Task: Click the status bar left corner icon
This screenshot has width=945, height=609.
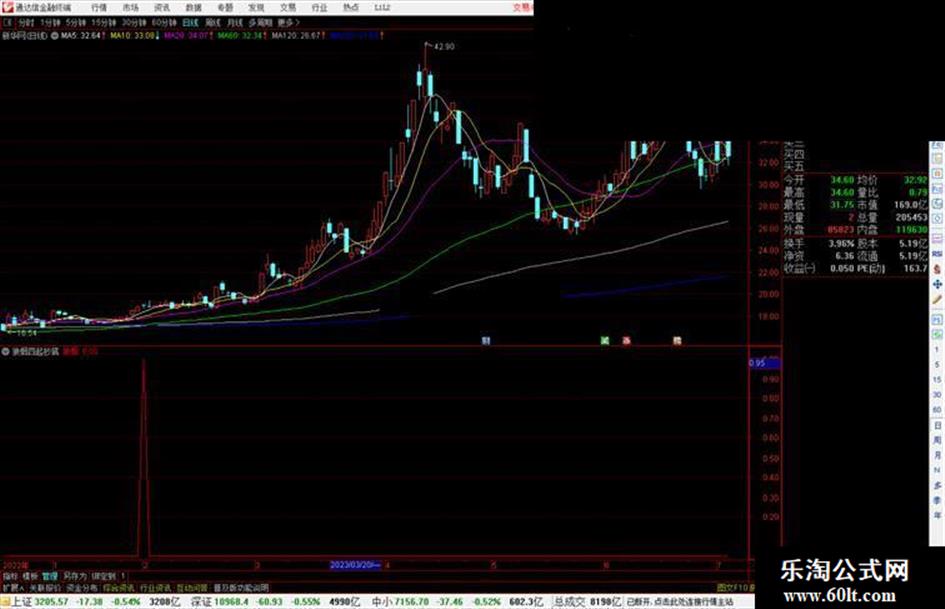Action: tap(5, 602)
